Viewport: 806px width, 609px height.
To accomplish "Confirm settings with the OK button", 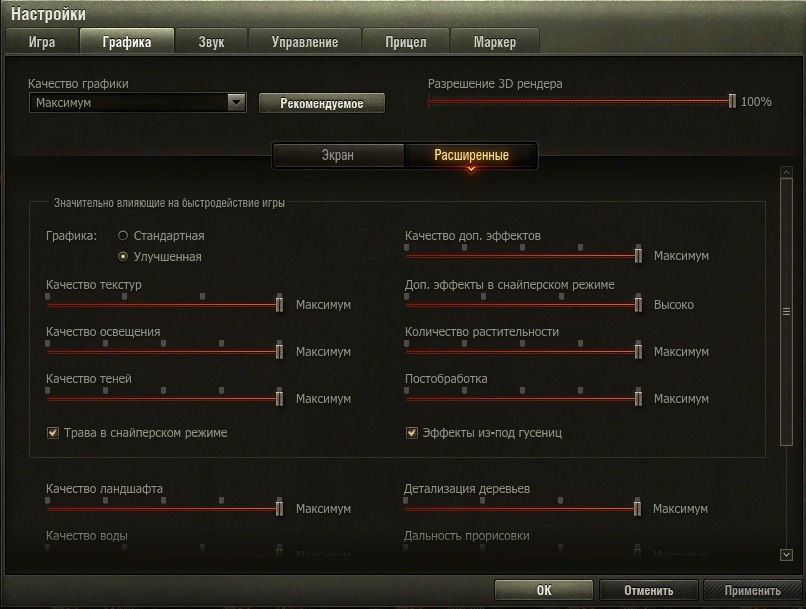I will coord(544,590).
